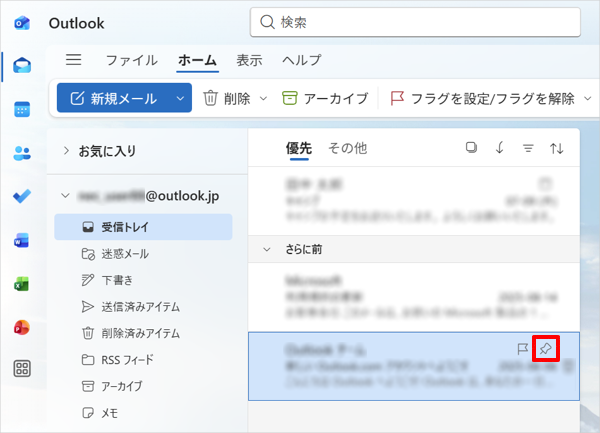The height and width of the screenshot is (433, 600).
Task: Open the More apps grid icon
Action: pos(22,369)
